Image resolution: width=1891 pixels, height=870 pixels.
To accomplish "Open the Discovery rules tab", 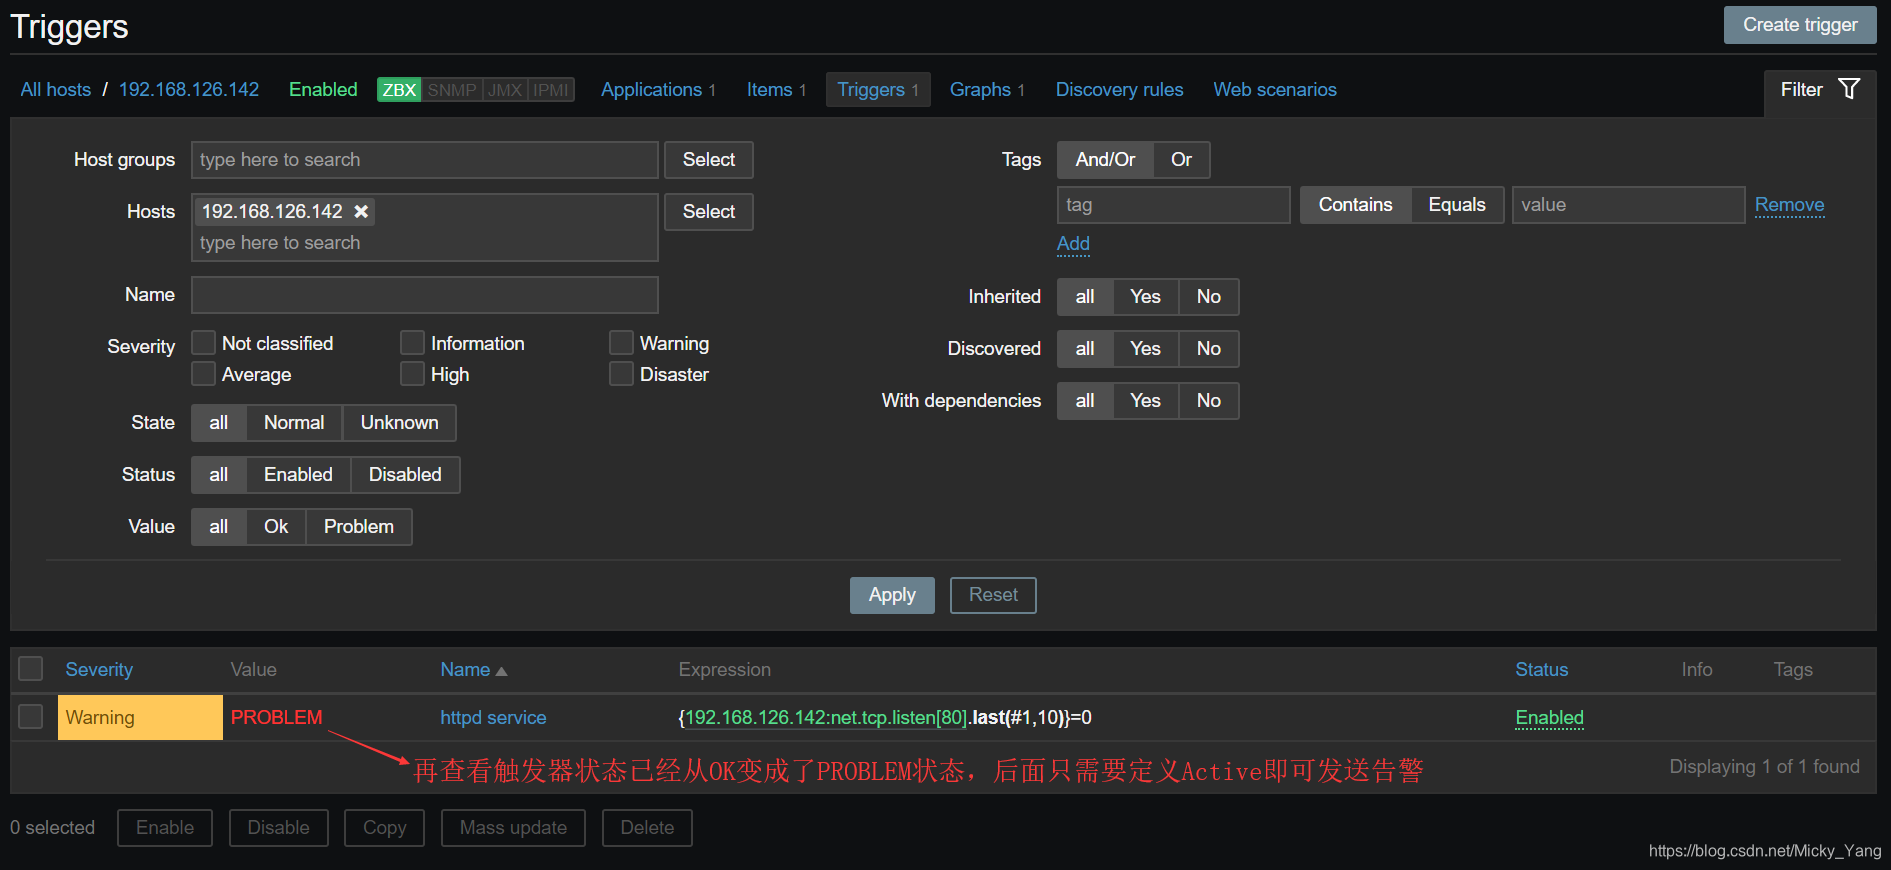I will coord(1119,89).
